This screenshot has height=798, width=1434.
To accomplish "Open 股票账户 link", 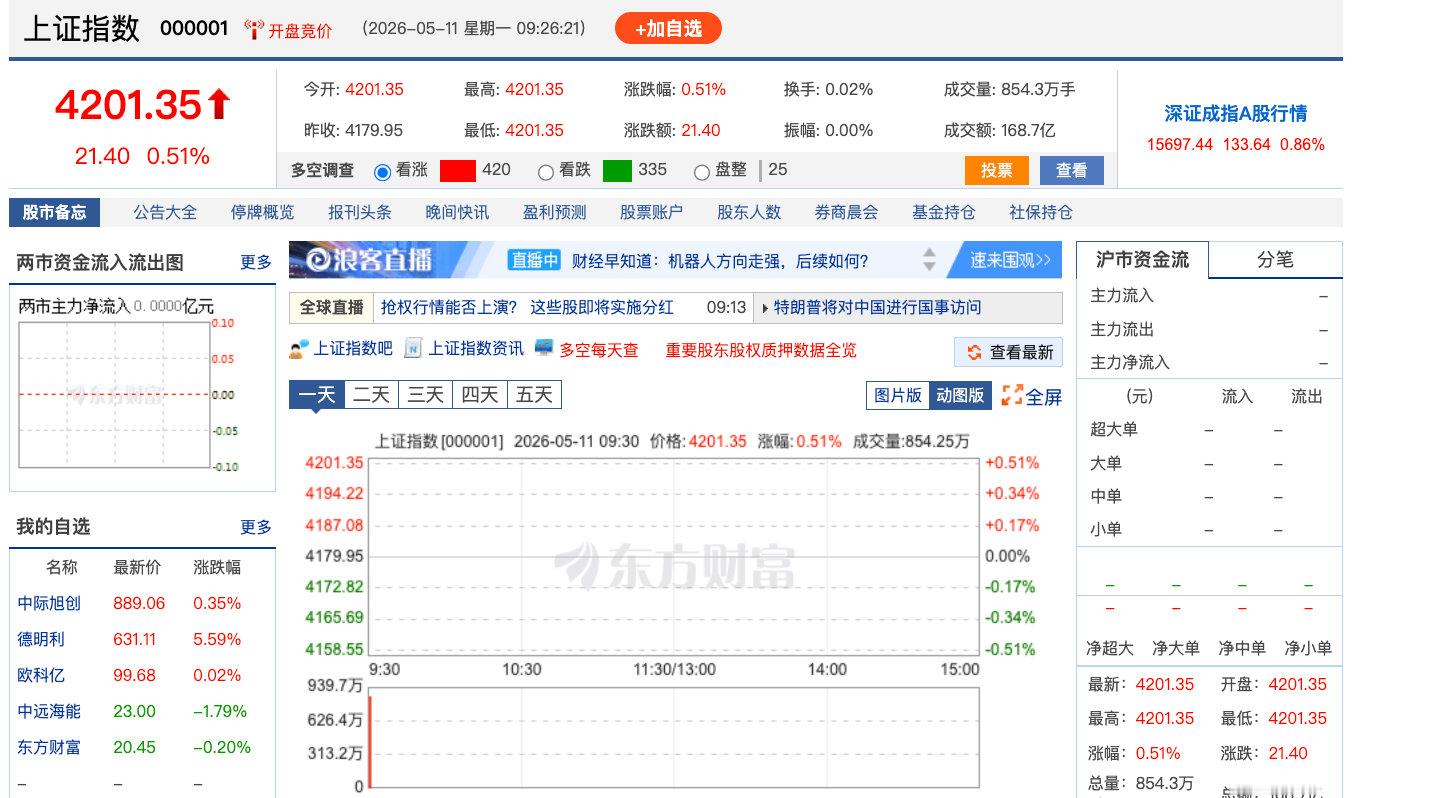I will point(651,212).
